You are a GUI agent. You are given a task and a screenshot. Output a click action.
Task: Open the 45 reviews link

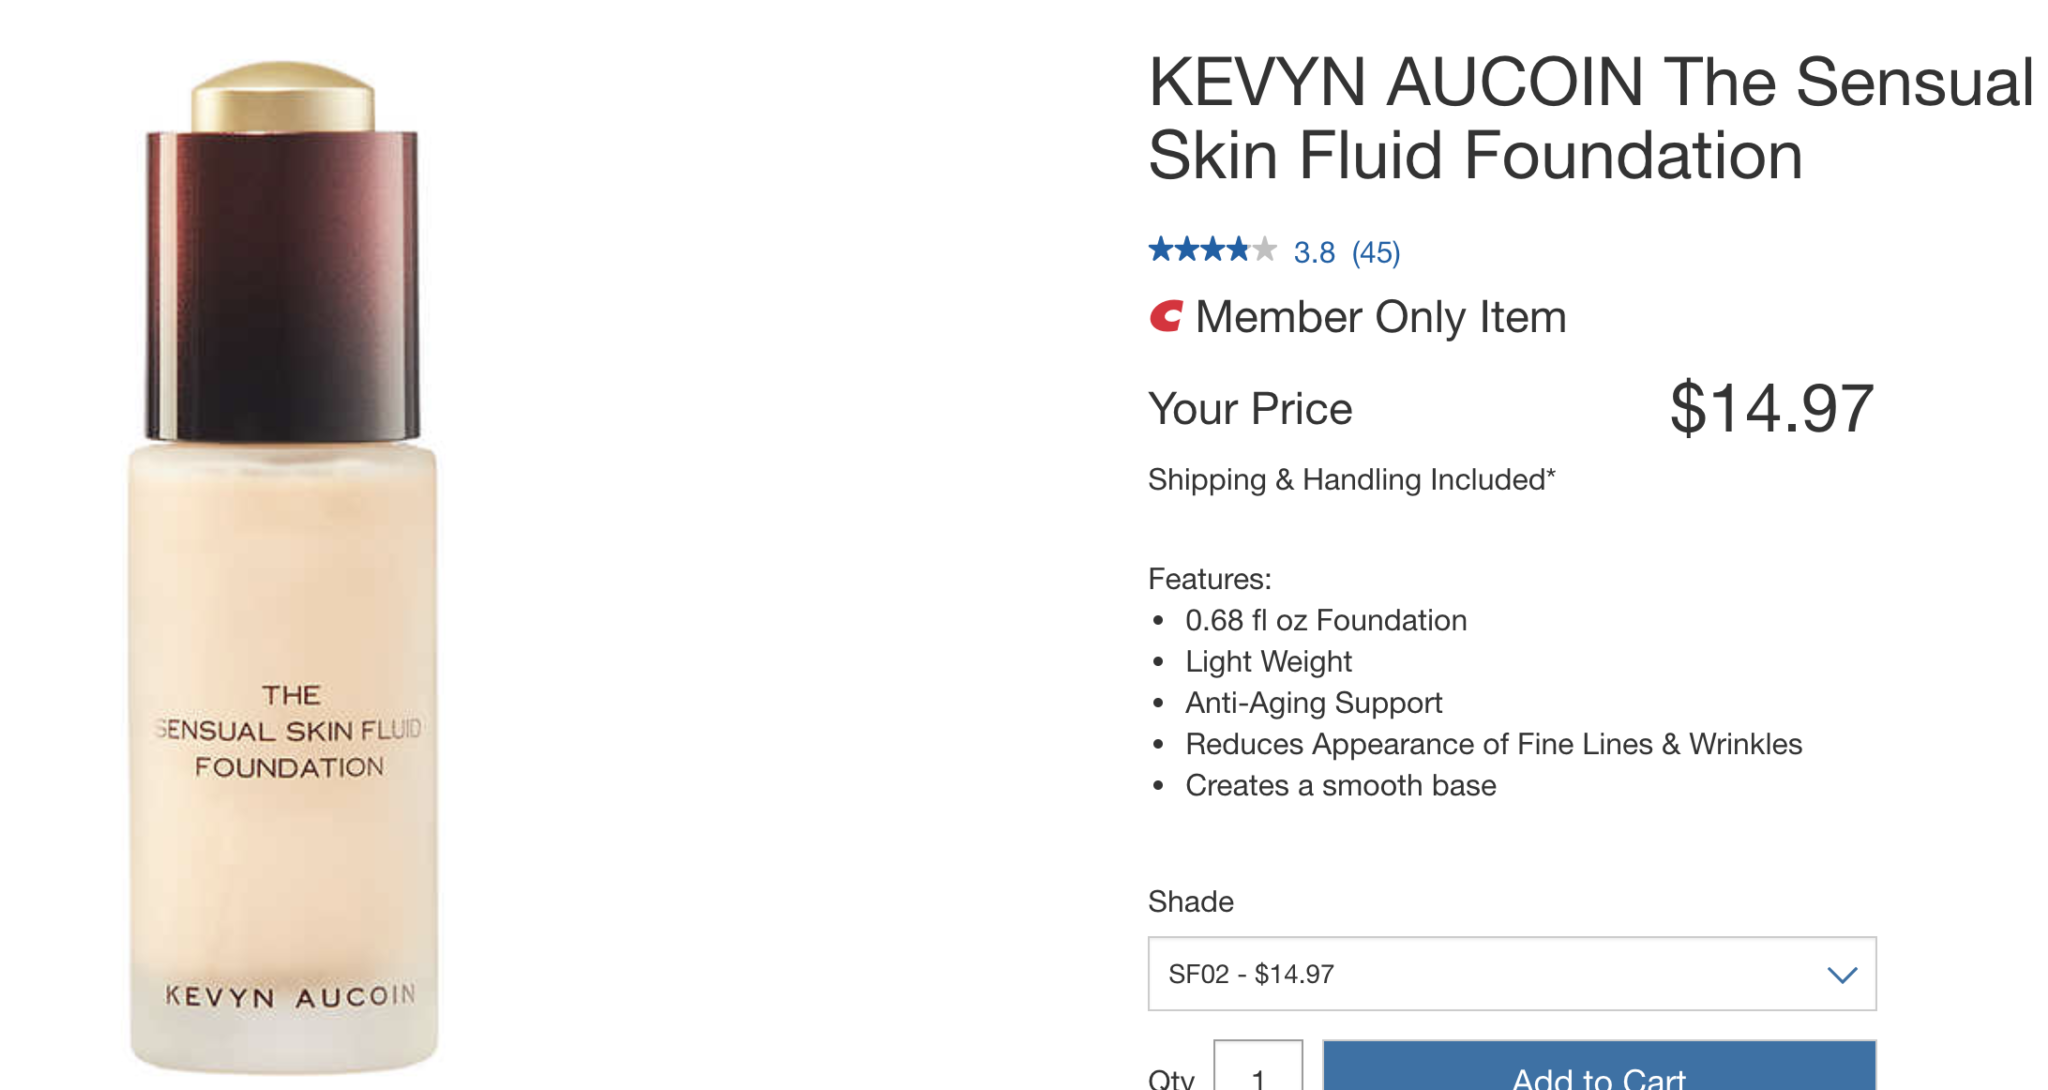[x=1376, y=252]
